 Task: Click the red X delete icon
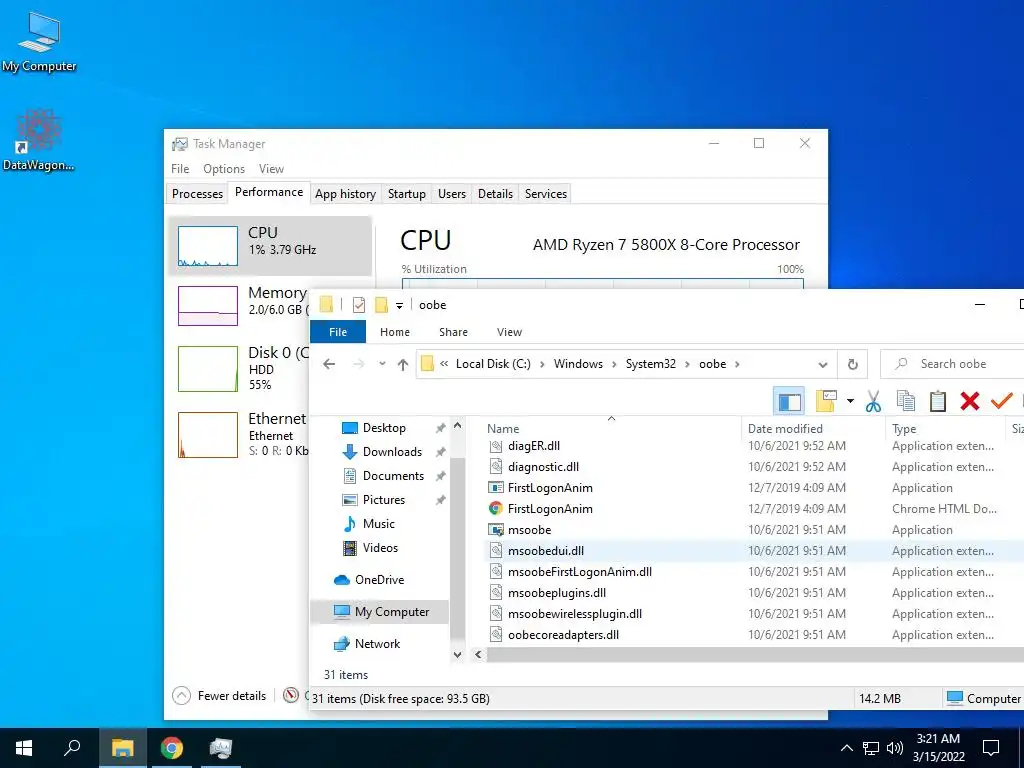[970, 401]
